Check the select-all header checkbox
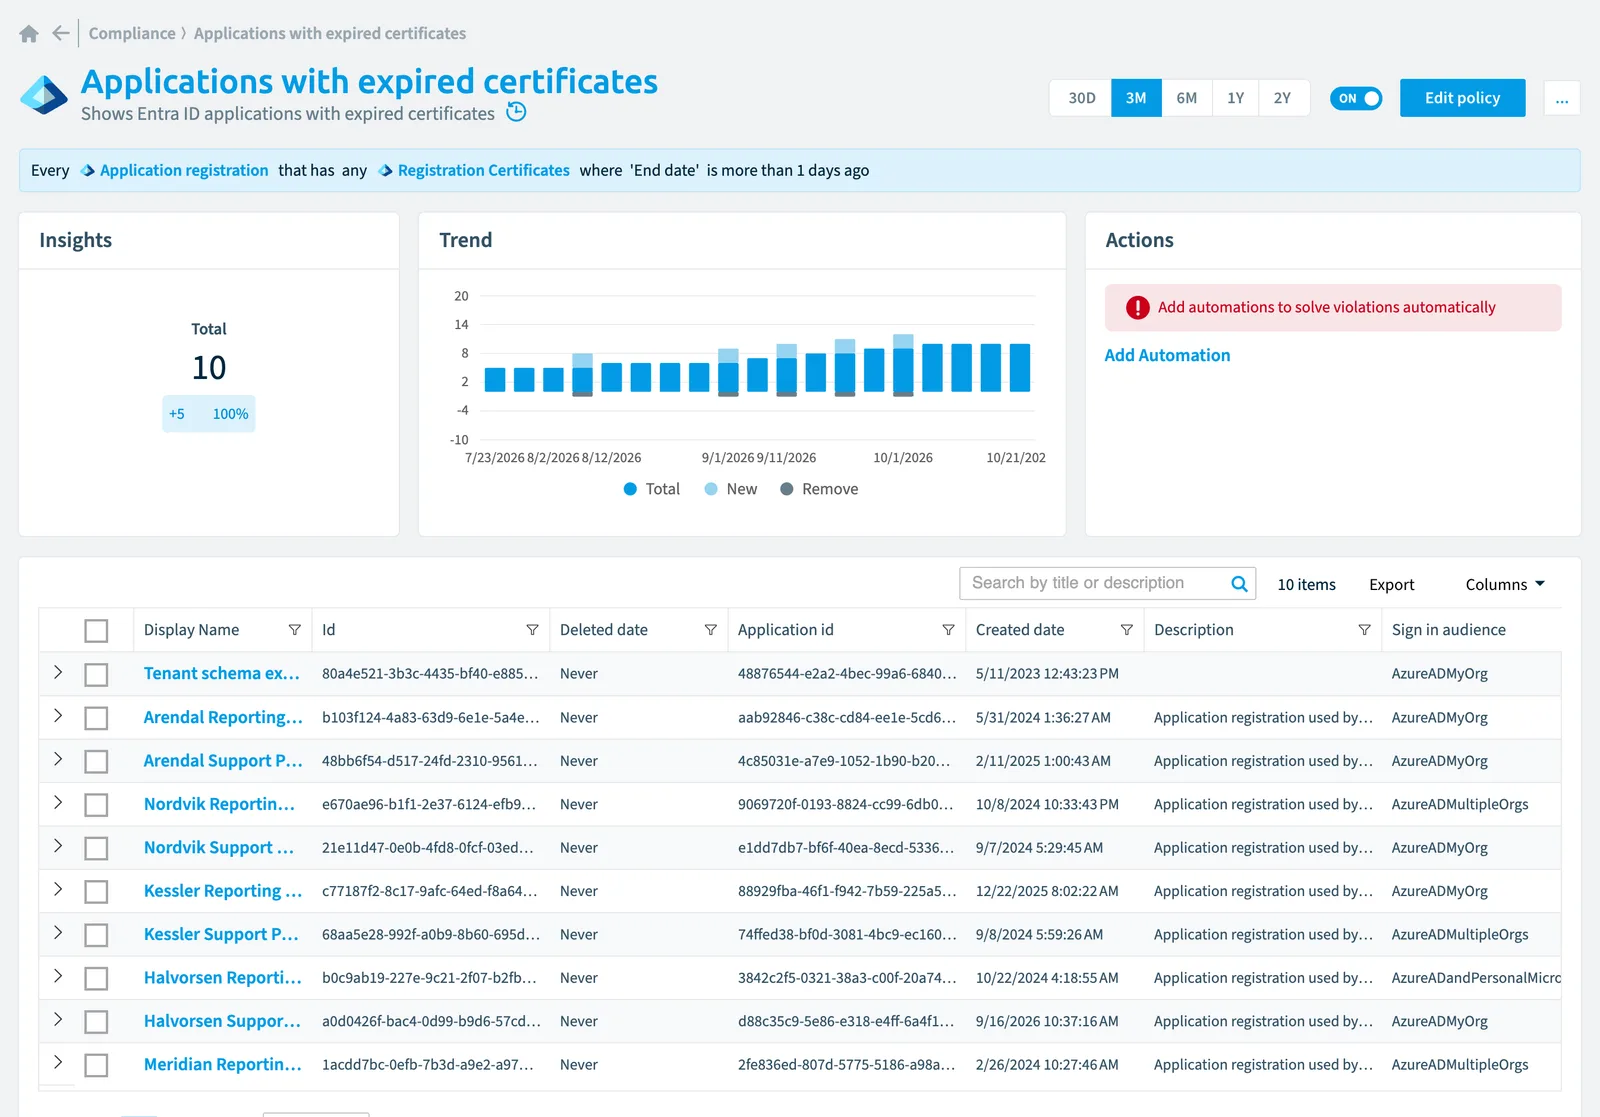Screen dimensions: 1600x1117 coord(96,631)
